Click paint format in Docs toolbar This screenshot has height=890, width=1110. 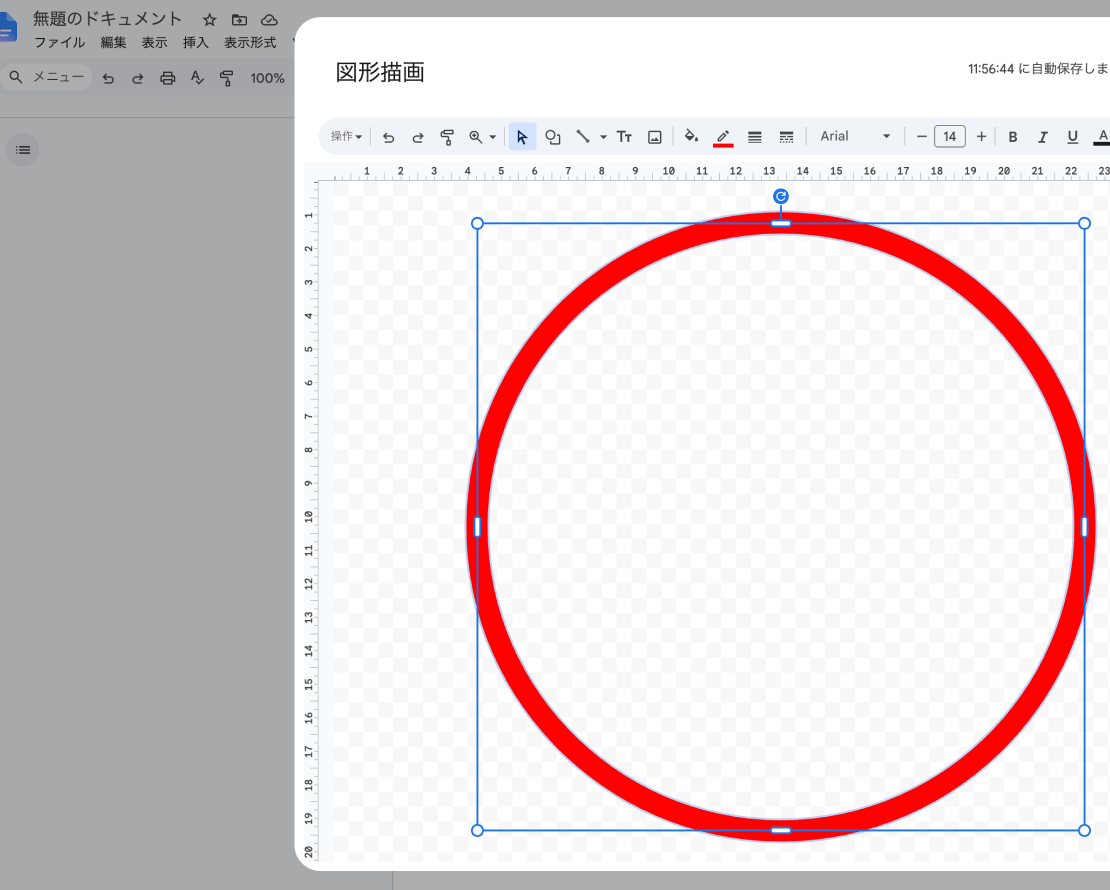227,78
